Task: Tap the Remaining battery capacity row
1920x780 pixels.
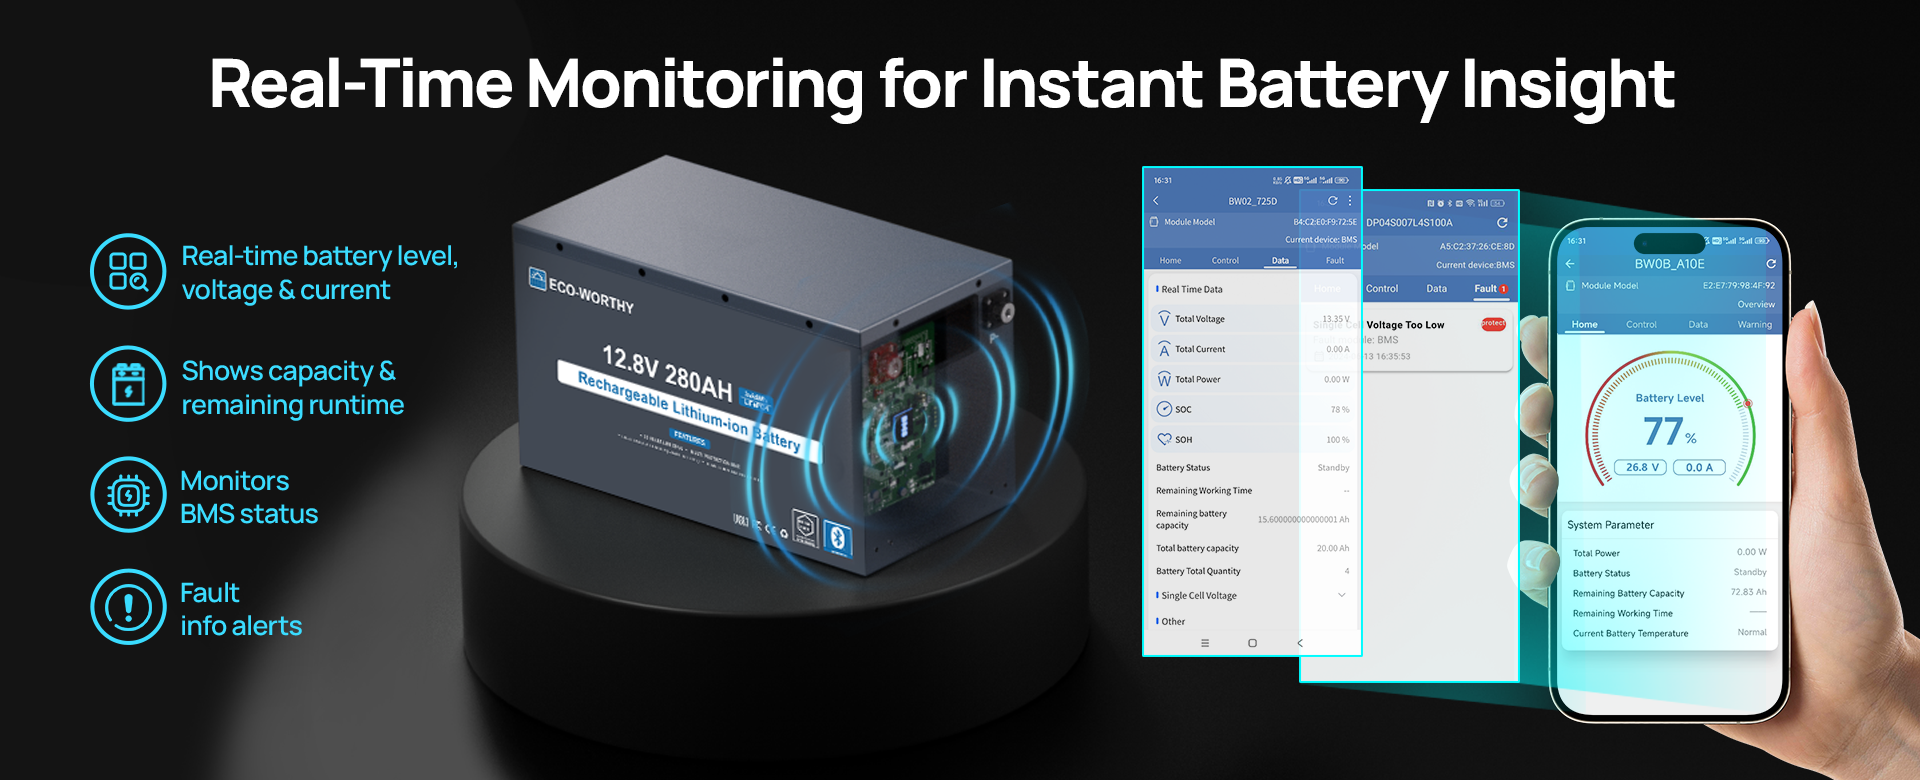Action: click(x=1252, y=519)
